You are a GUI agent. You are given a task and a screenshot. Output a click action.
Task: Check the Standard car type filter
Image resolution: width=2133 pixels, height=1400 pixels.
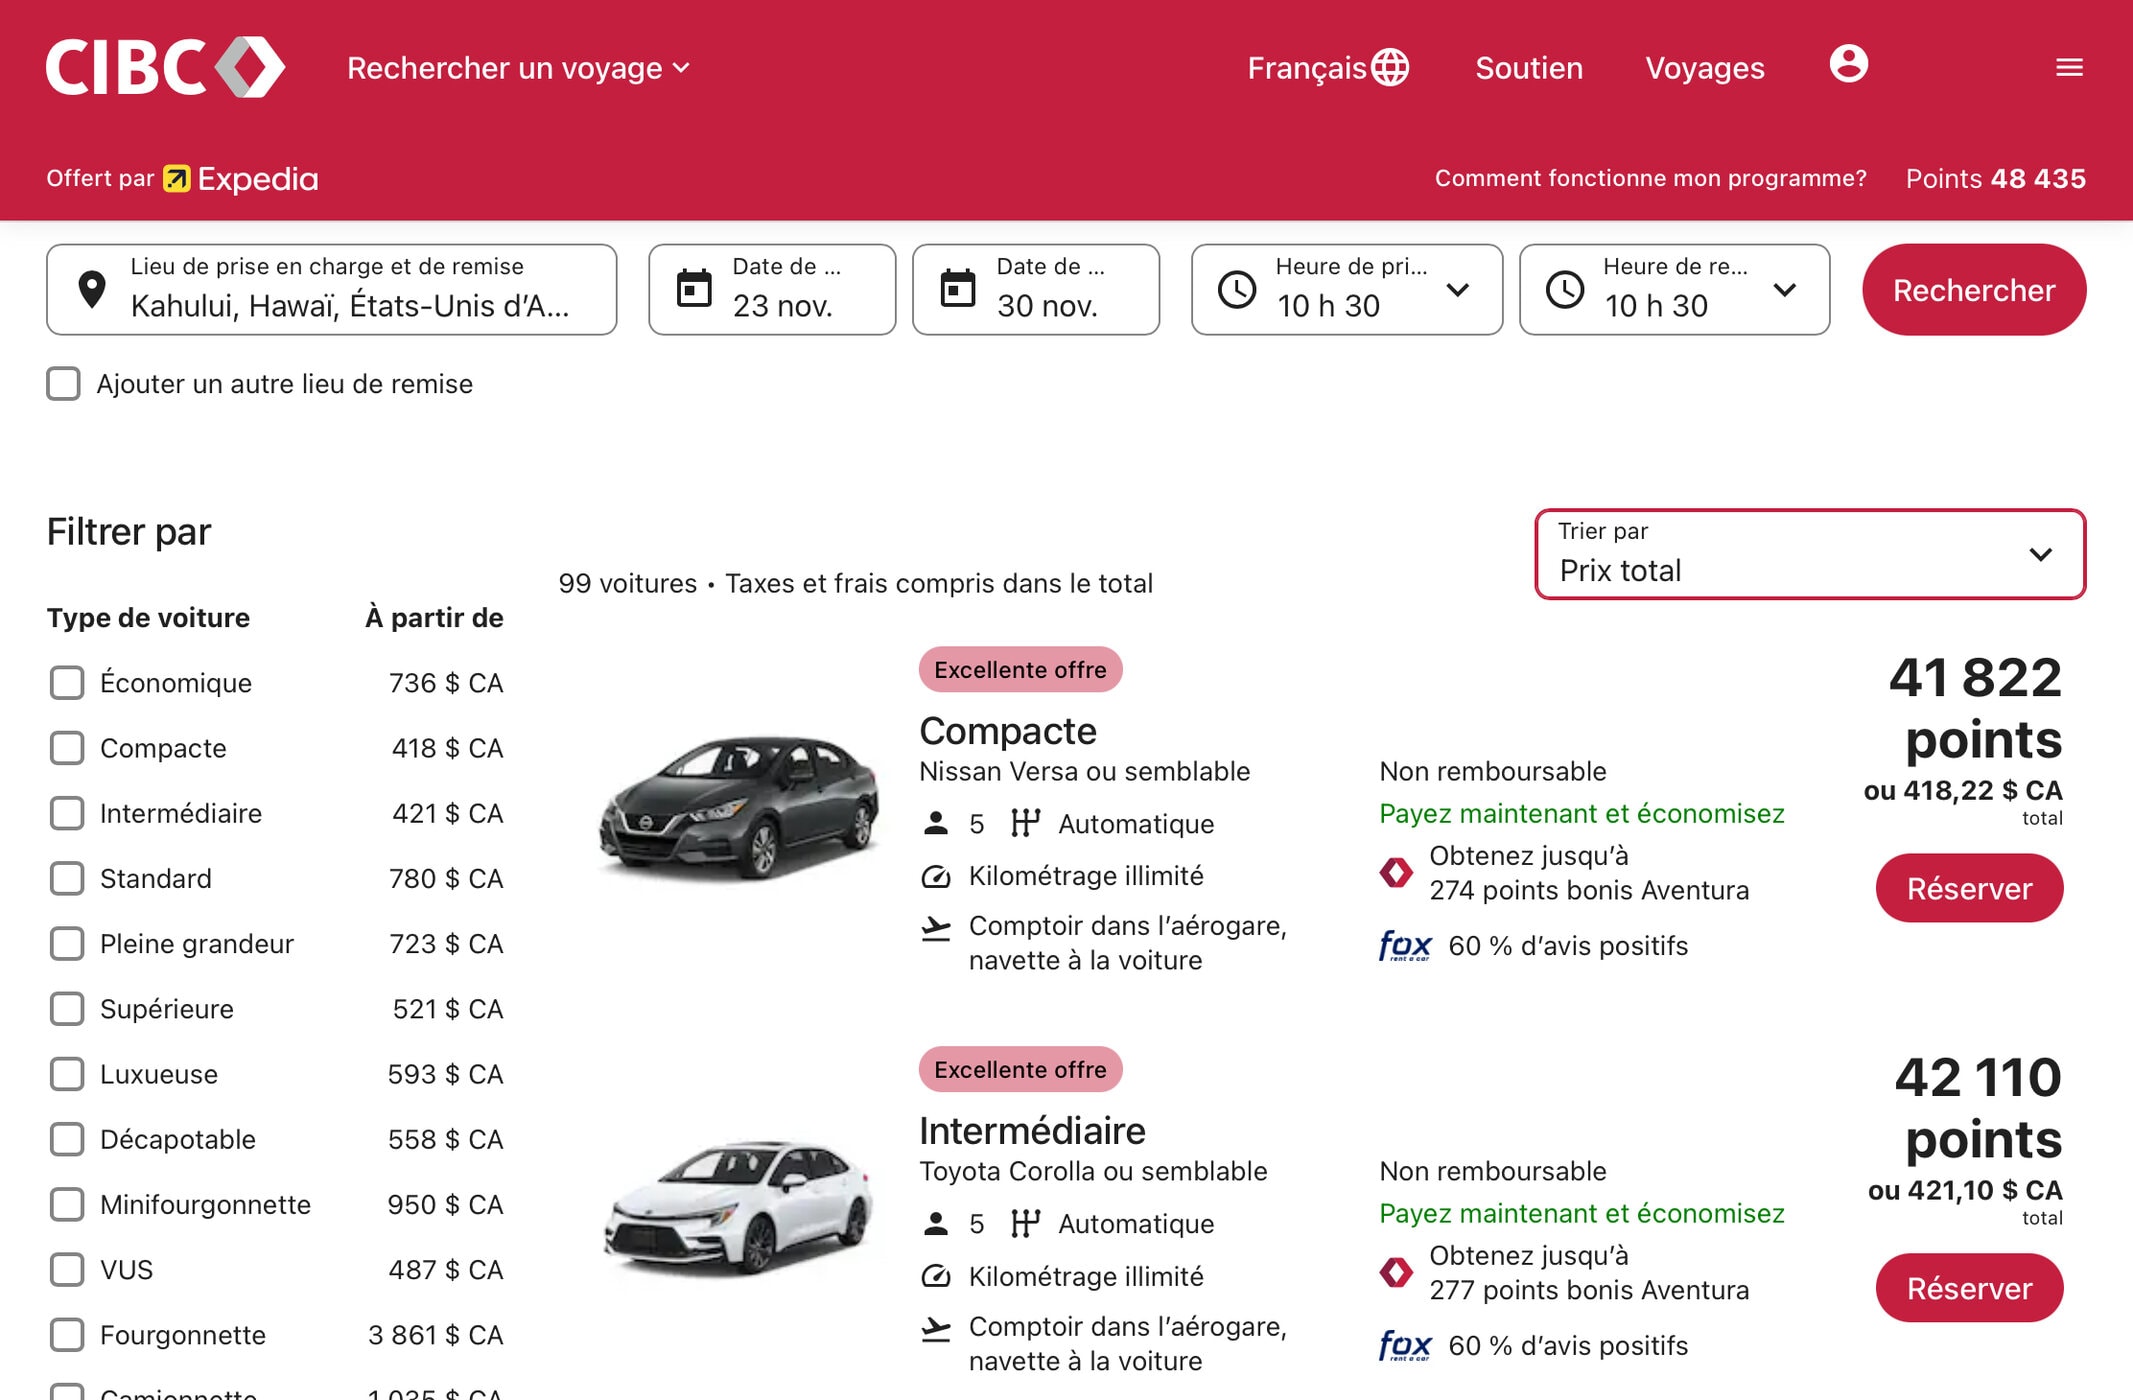67,878
